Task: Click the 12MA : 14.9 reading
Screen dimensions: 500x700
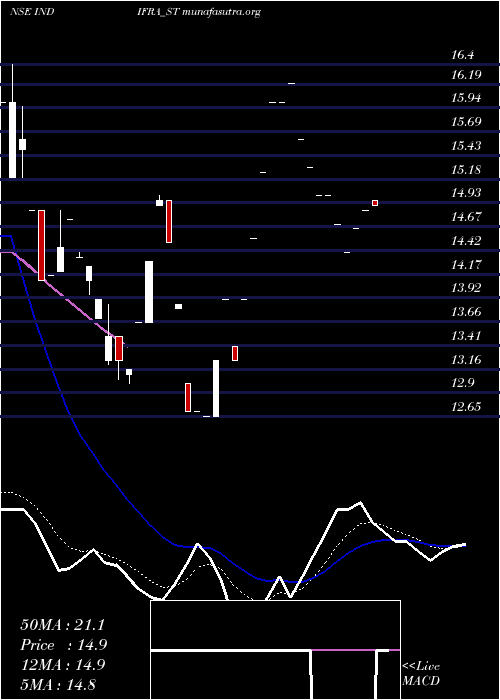Action: coord(62,665)
